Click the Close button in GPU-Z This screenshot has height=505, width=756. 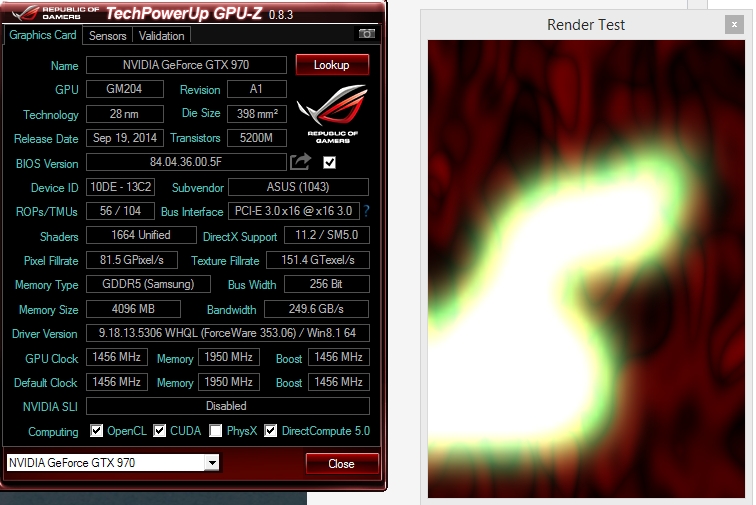tap(341, 463)
